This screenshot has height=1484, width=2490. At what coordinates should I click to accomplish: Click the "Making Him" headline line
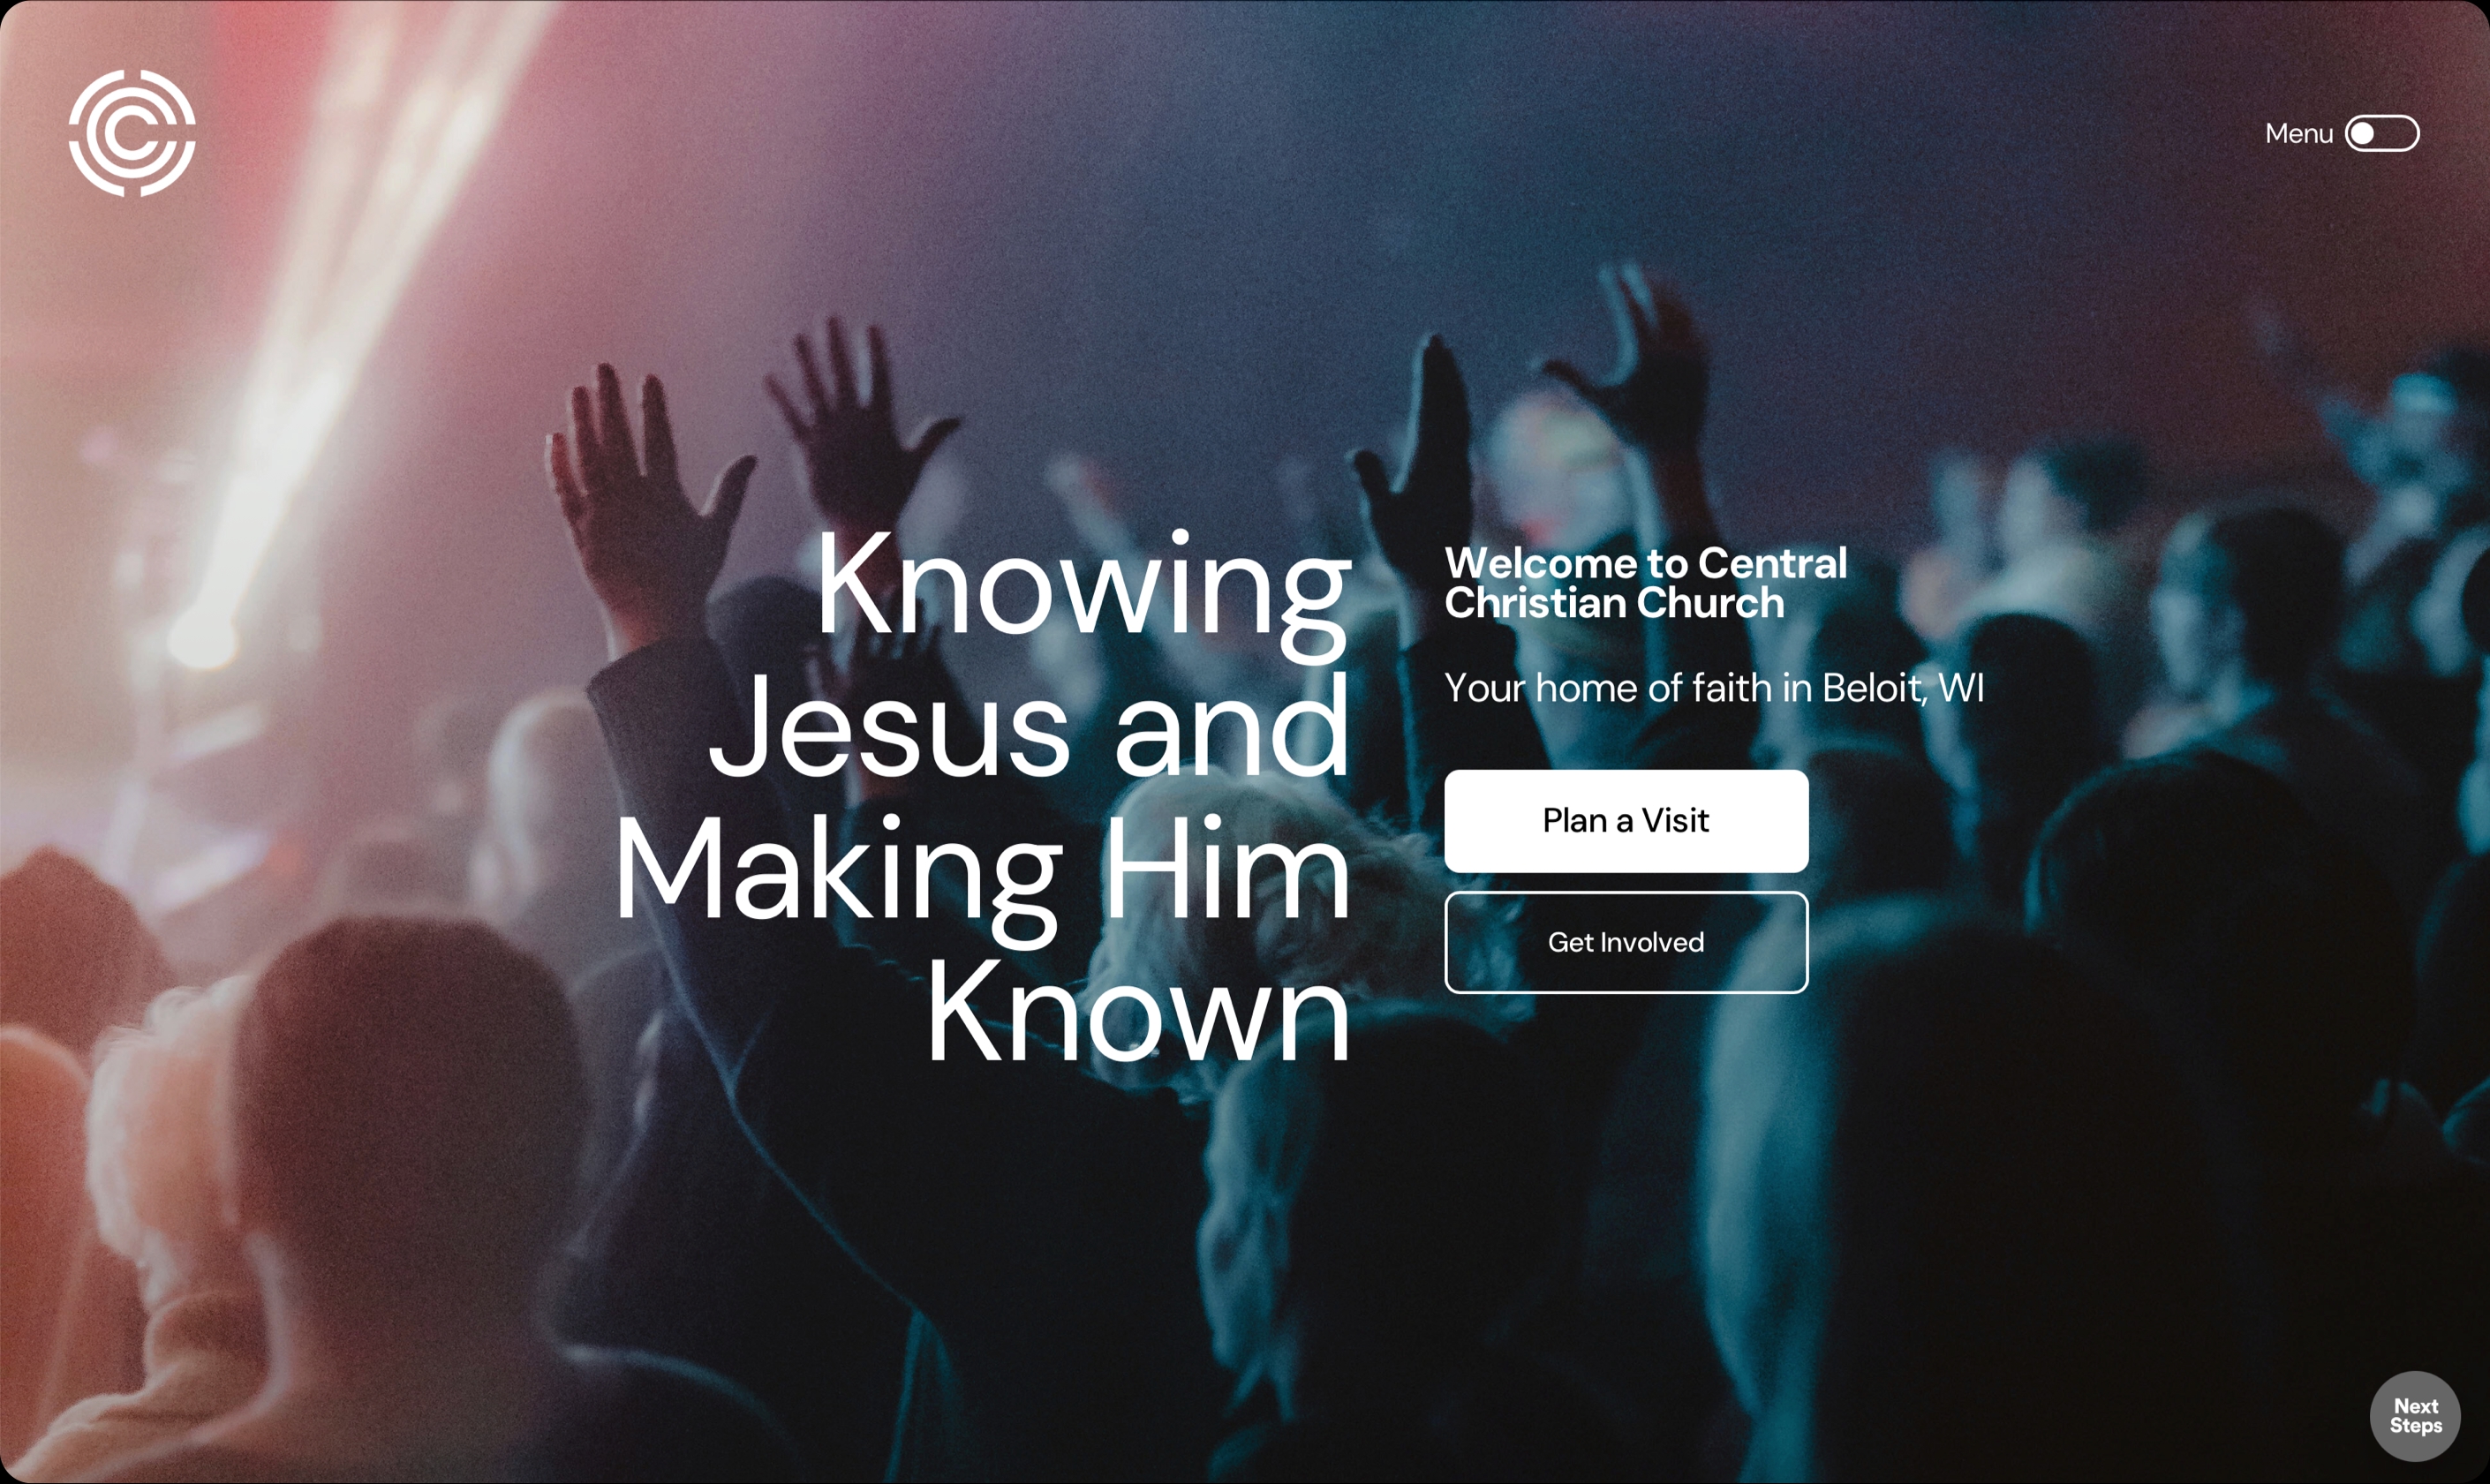(x=982, y=875)
